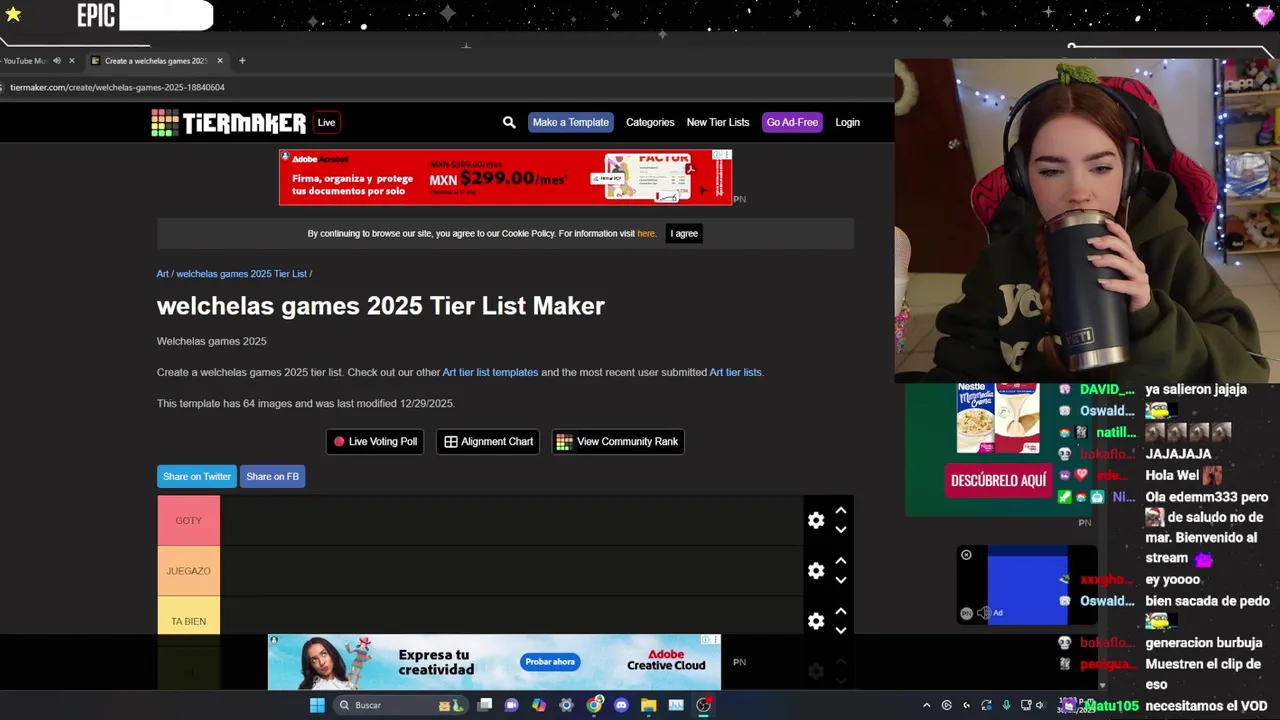This screenshot has height=720, width=1280.
Task: Click the TierMaker logo
Action: (x=228, y=123)
